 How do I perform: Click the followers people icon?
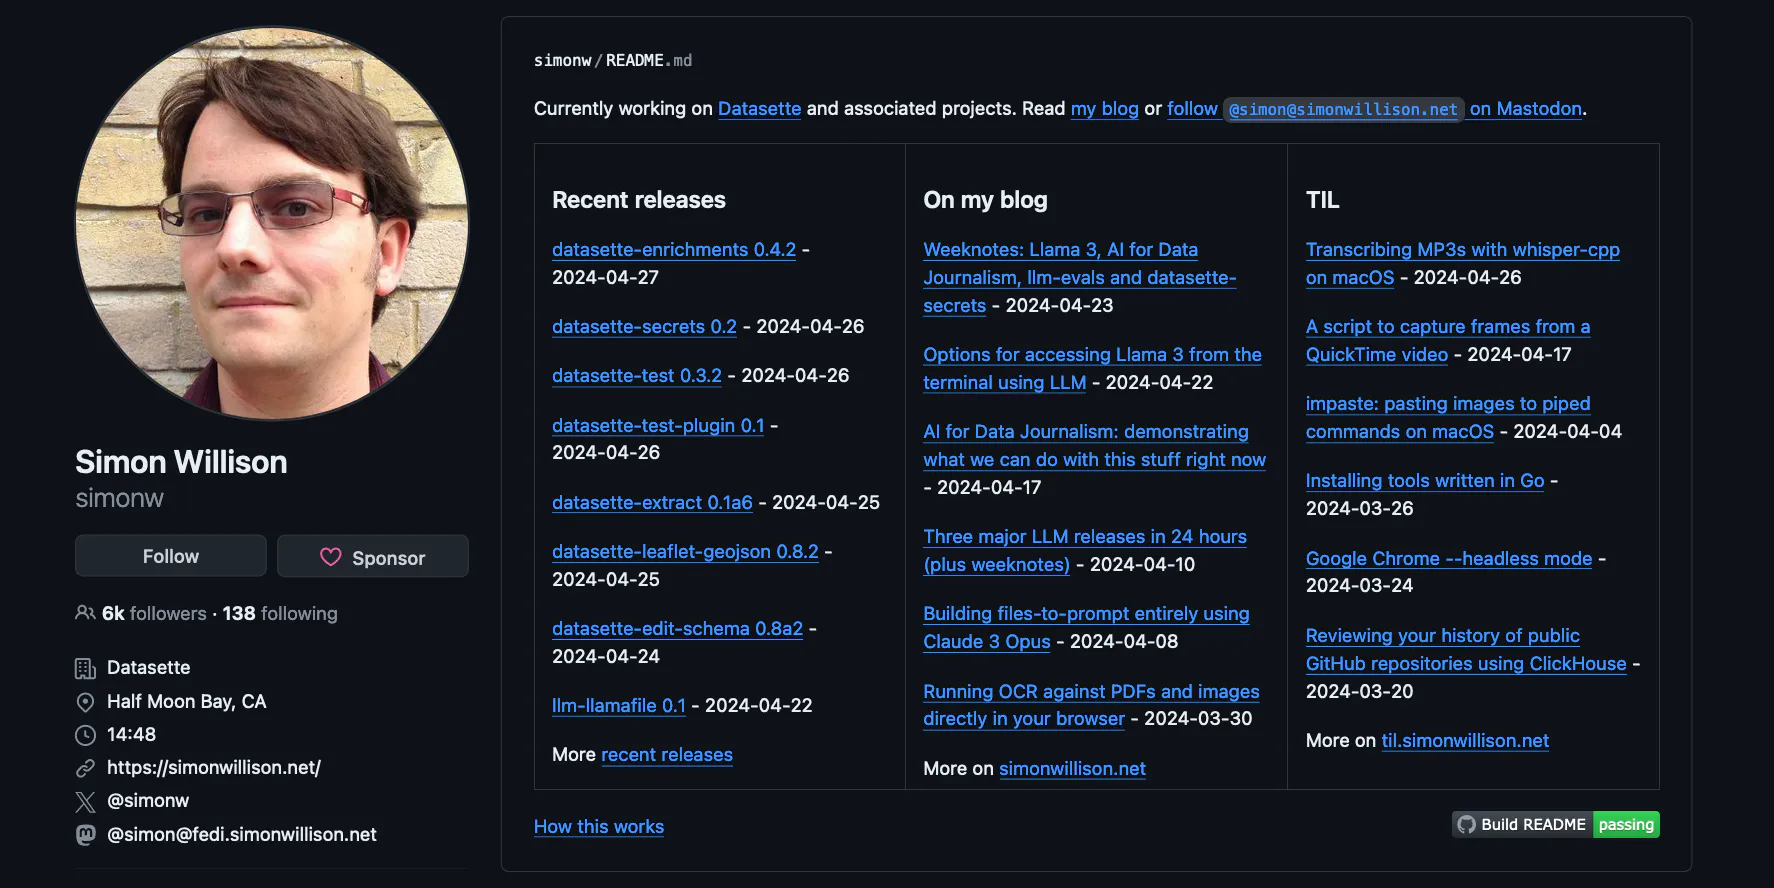(x=85, y=613)
